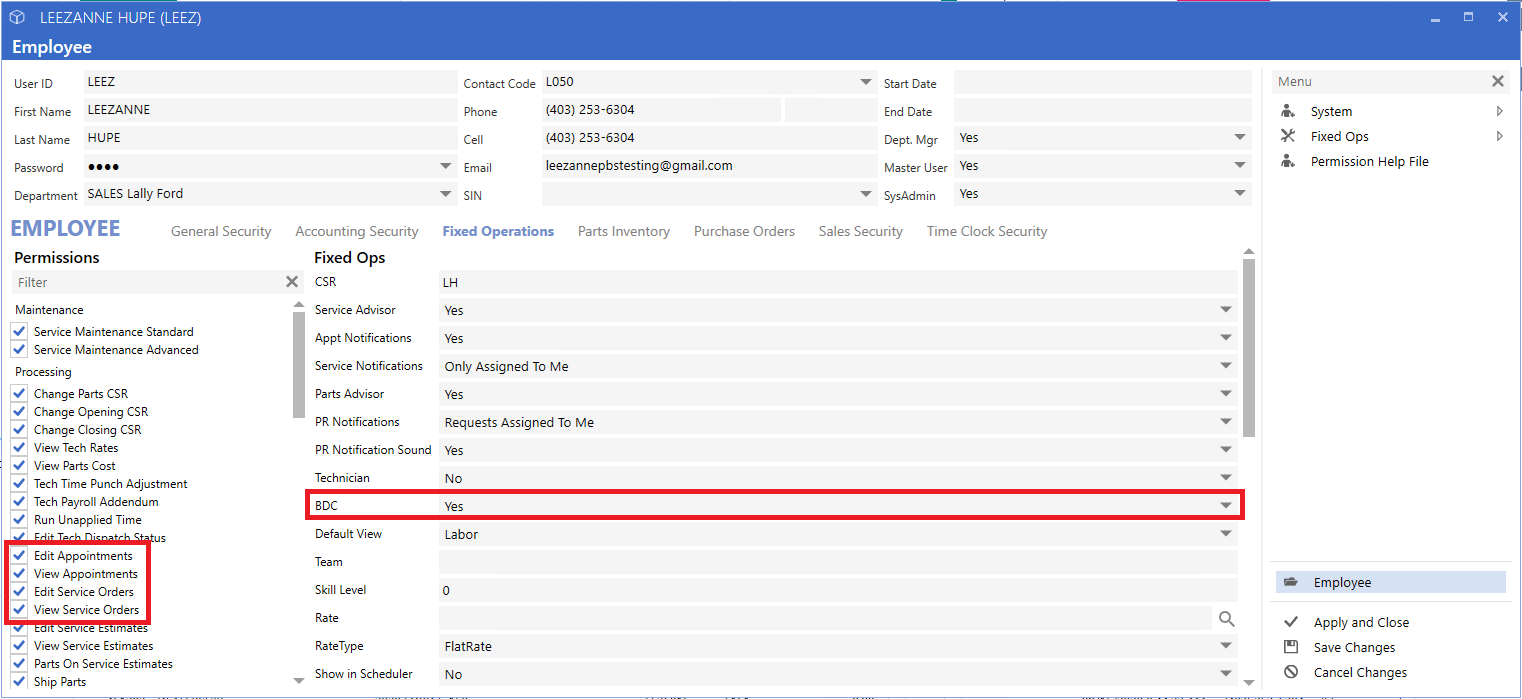Click the Apply and Close checkmark icon
Viewport: 1522px width, 699px height.
click(1291, 622)
